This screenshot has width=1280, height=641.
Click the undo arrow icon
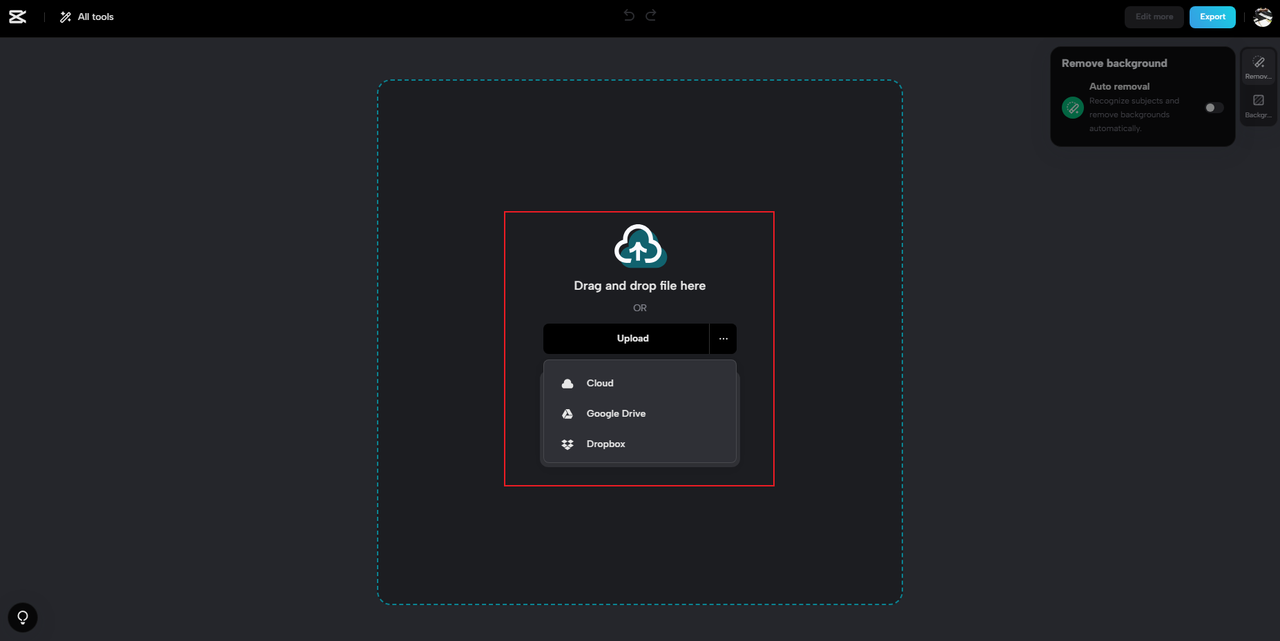[x=629, y=16]
